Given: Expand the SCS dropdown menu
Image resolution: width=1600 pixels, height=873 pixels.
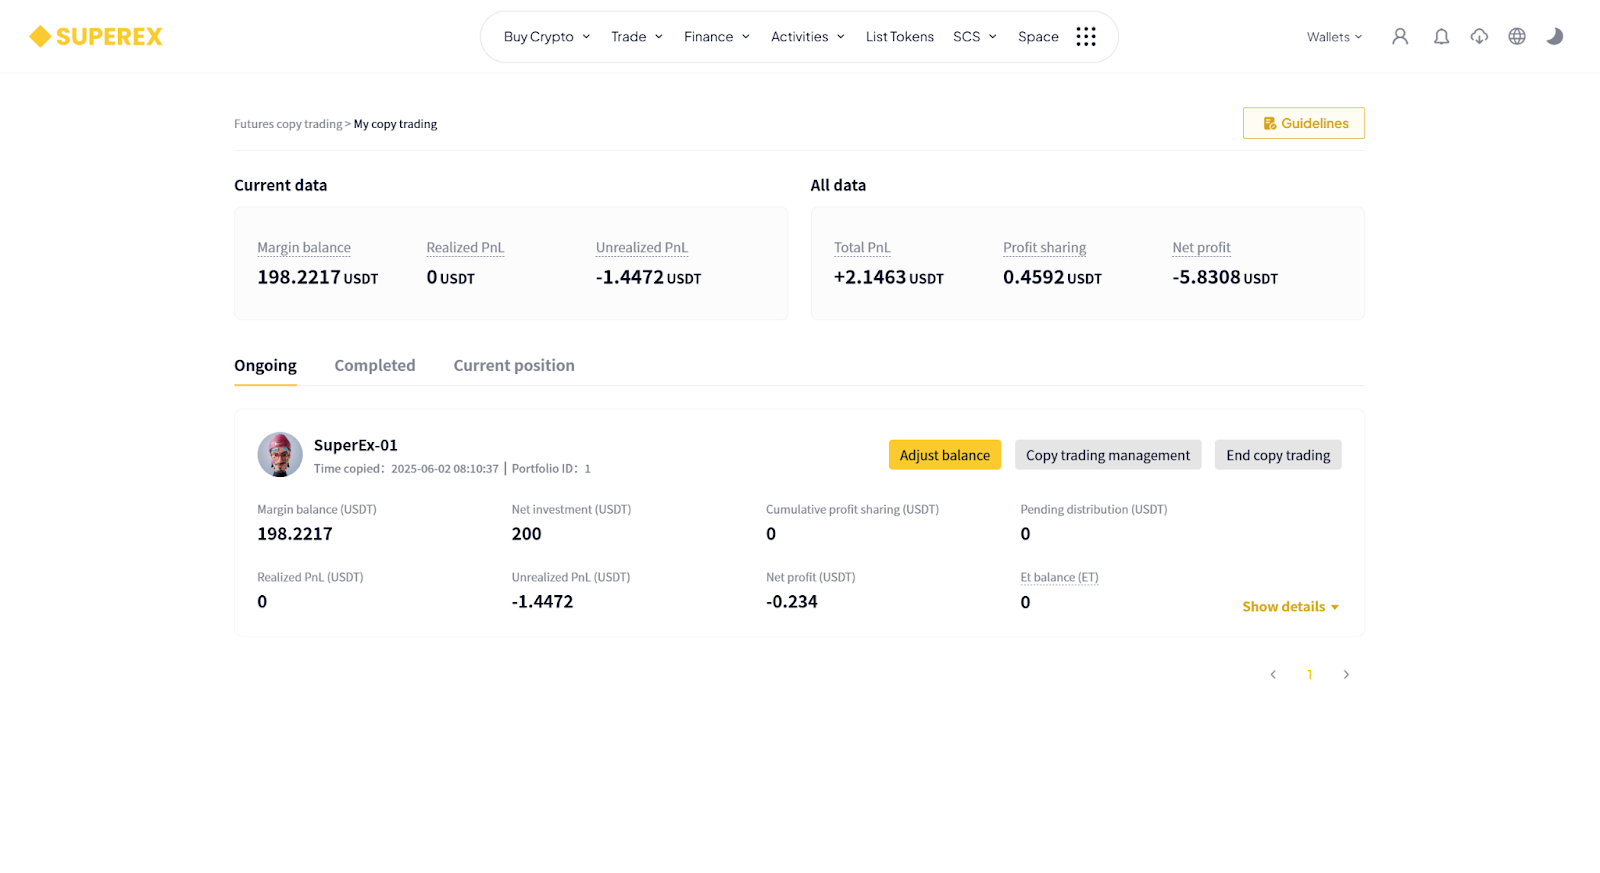Looking at the screenshot, I should pyautogui.click(x=975, y=37).
